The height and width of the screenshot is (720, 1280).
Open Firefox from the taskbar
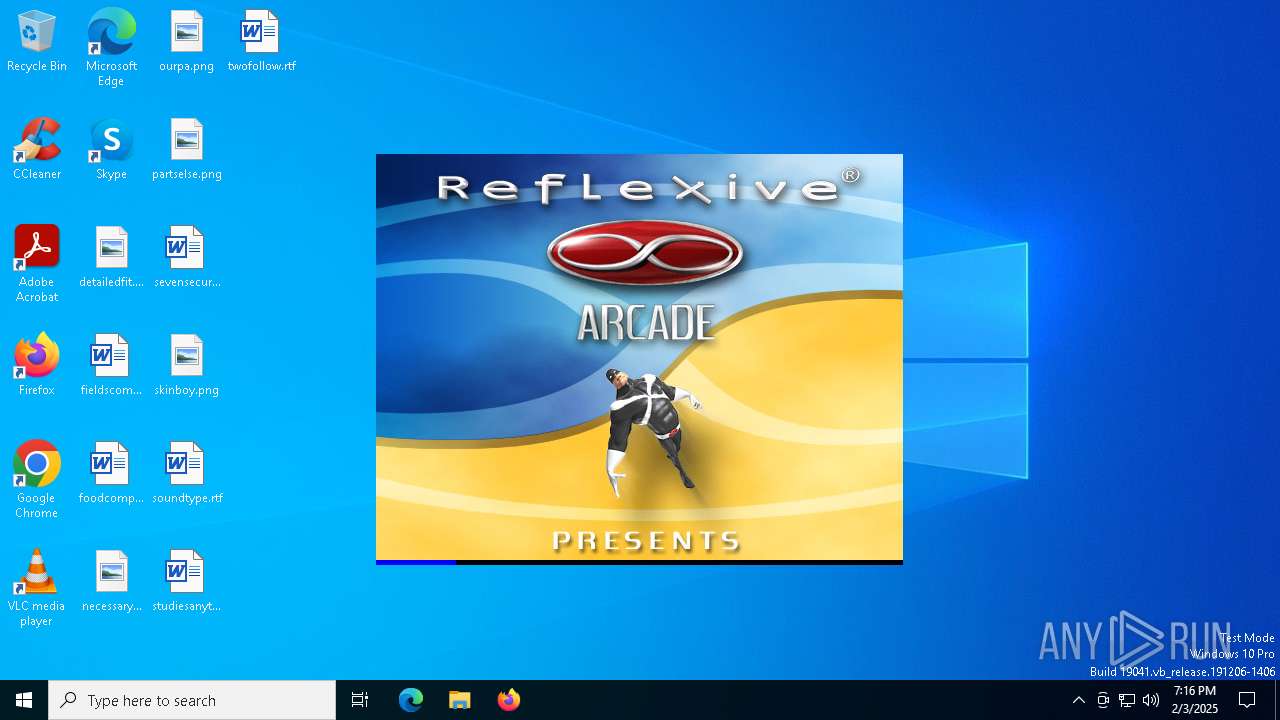pos(509,700)
